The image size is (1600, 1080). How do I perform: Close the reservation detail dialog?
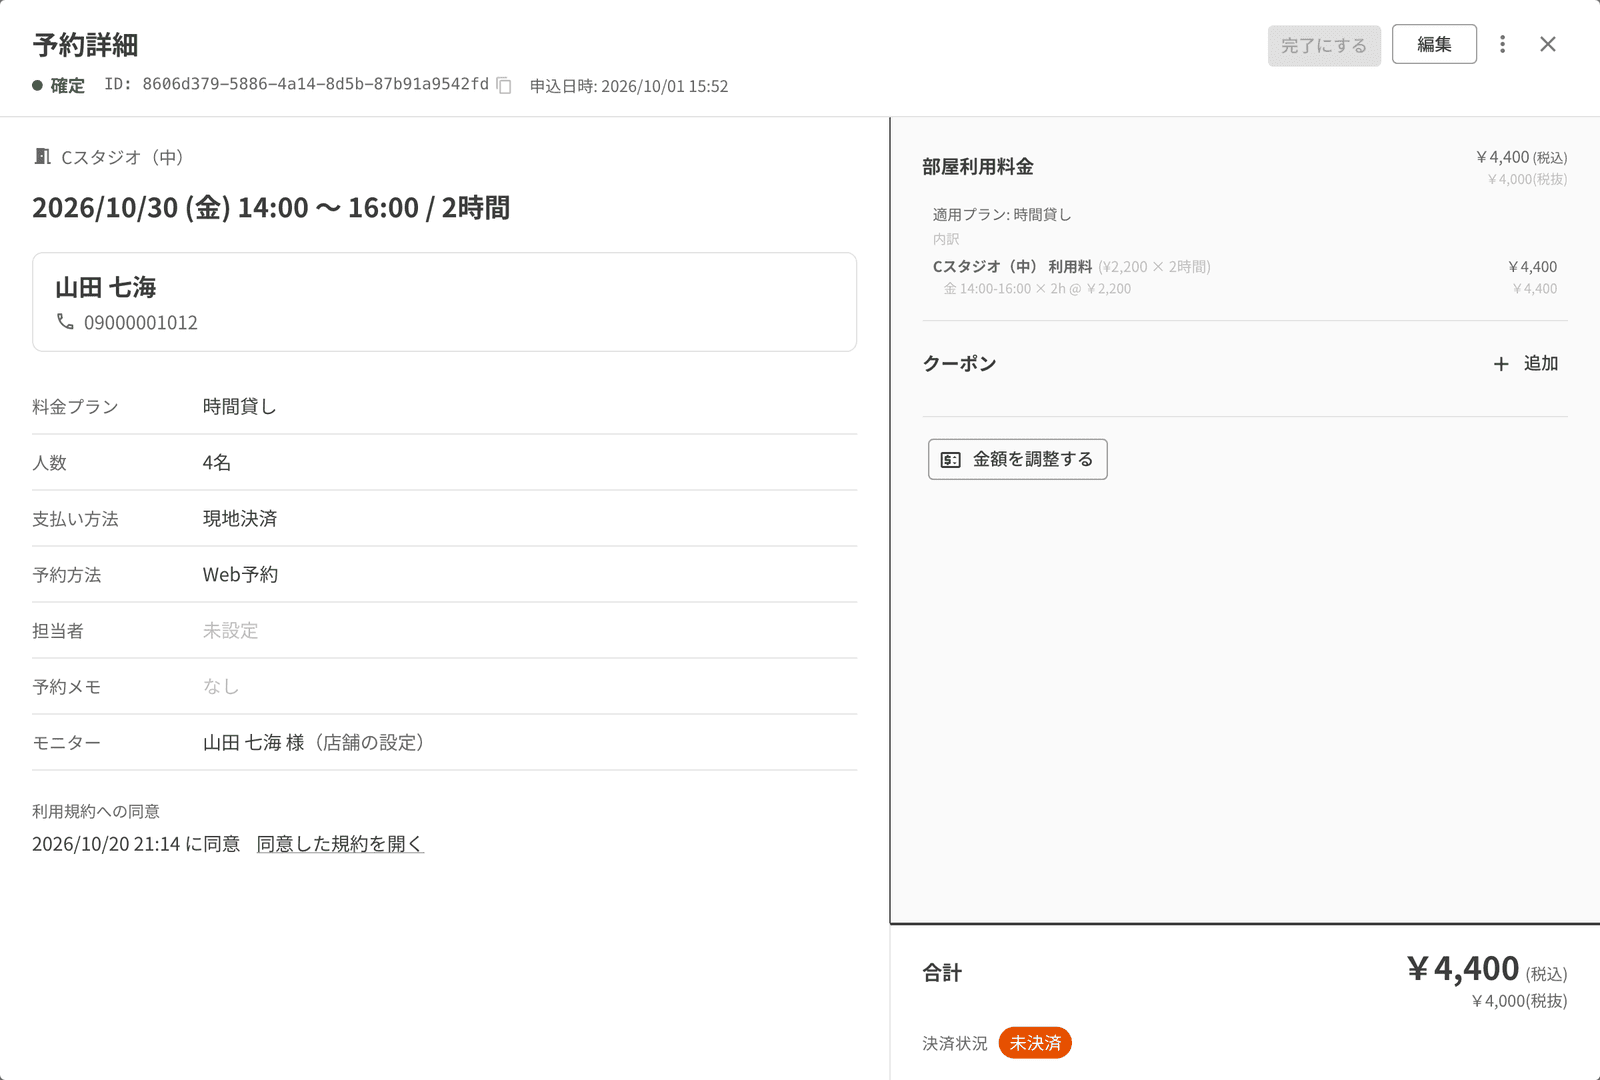click(x=1548, y=44)
